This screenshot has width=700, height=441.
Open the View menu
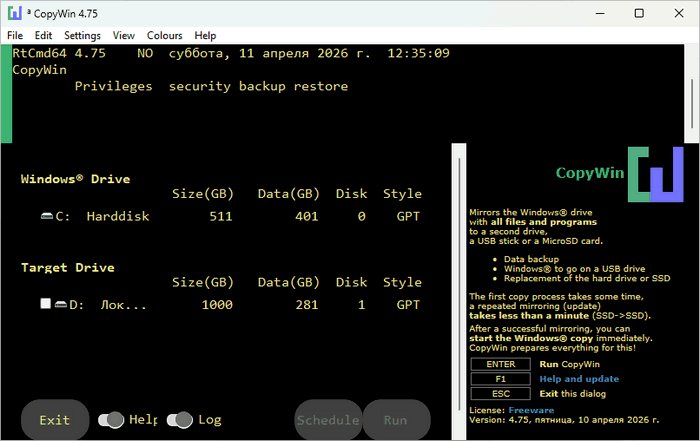click(x=124, y=35)
